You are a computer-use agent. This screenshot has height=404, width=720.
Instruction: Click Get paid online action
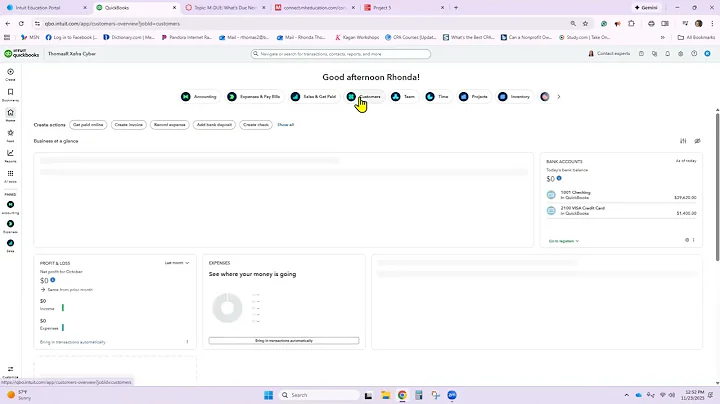[x=88, y=125]
